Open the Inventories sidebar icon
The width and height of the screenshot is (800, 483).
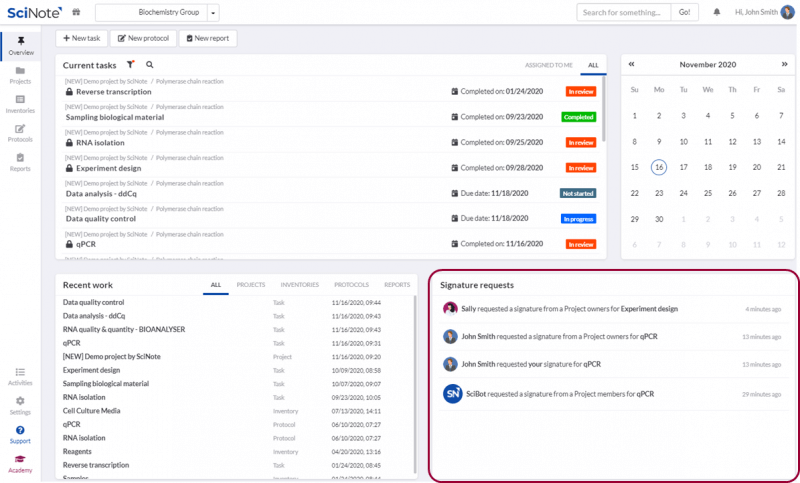[x=20, y=104]
